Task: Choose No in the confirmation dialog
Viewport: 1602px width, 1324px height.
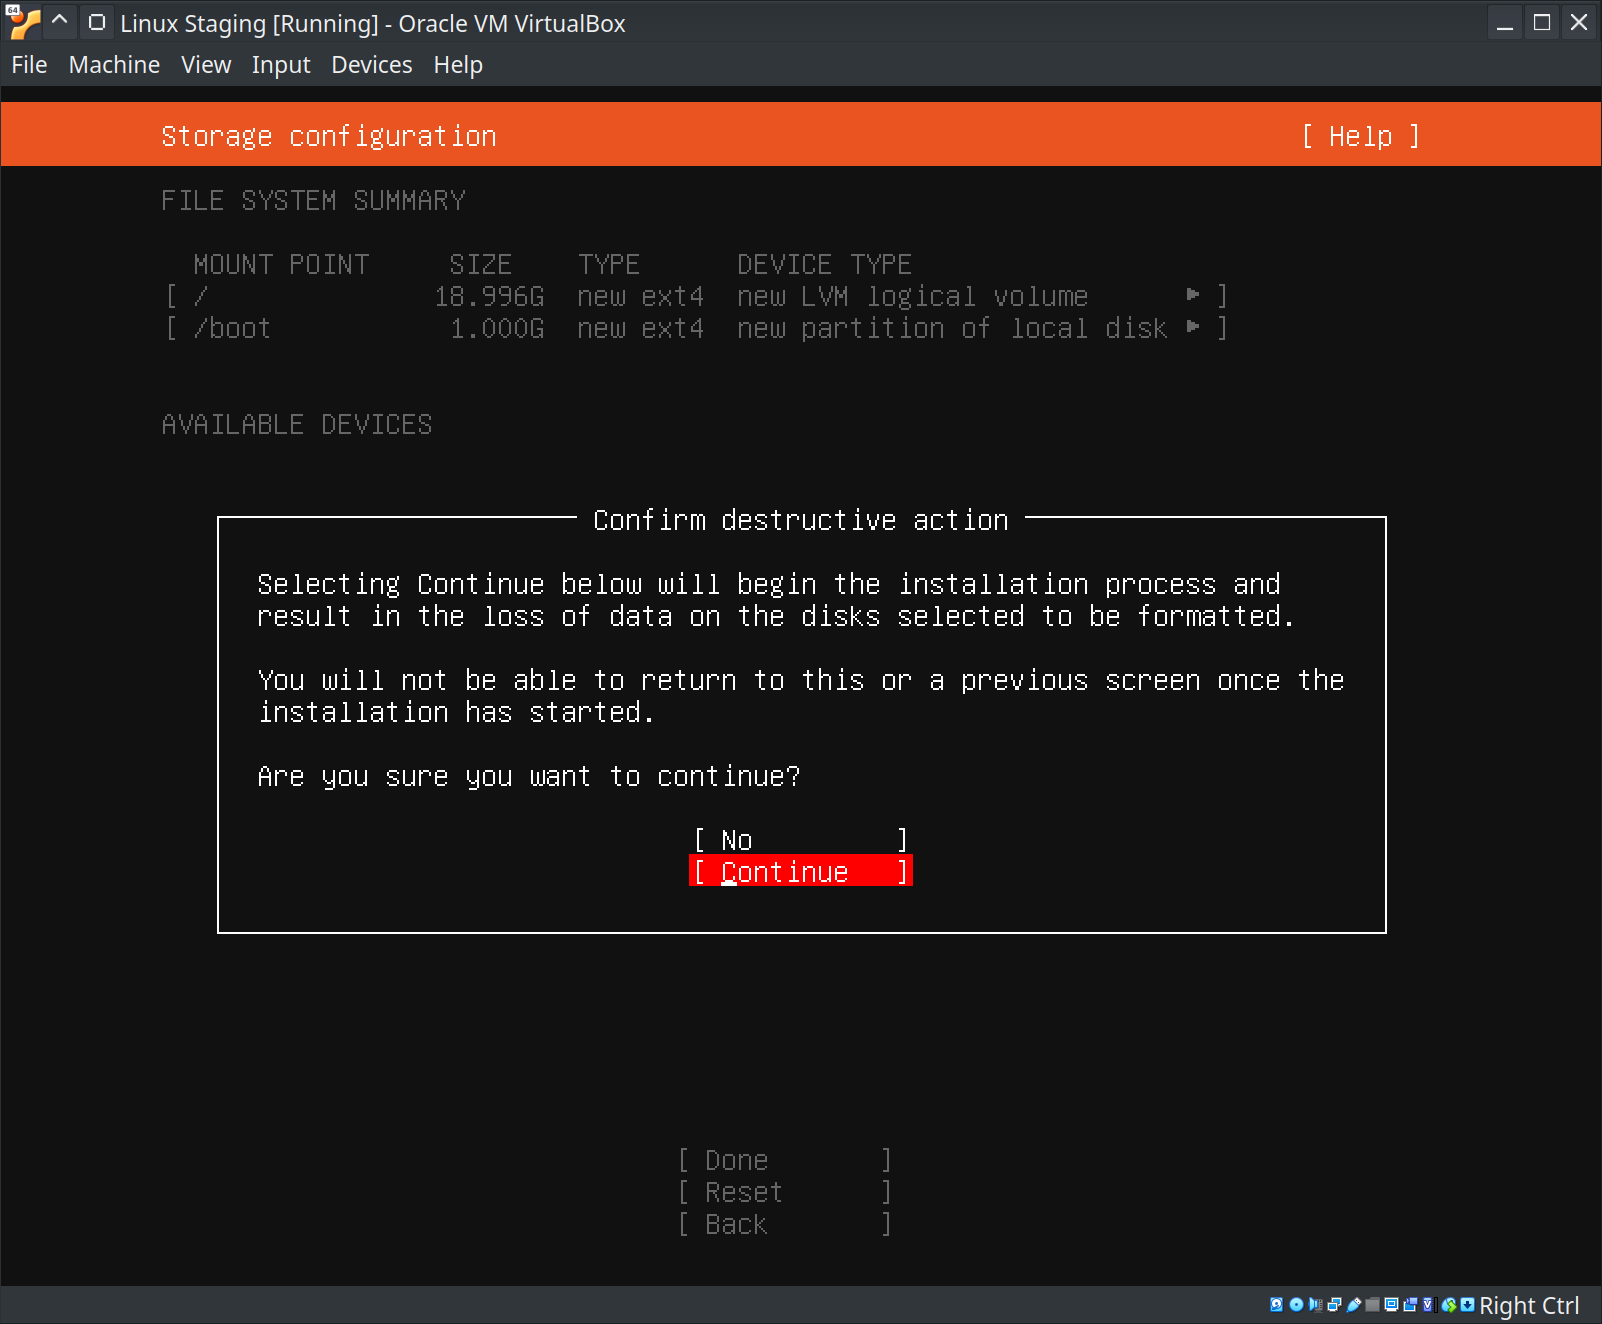Action: click(x=800, y=840)
